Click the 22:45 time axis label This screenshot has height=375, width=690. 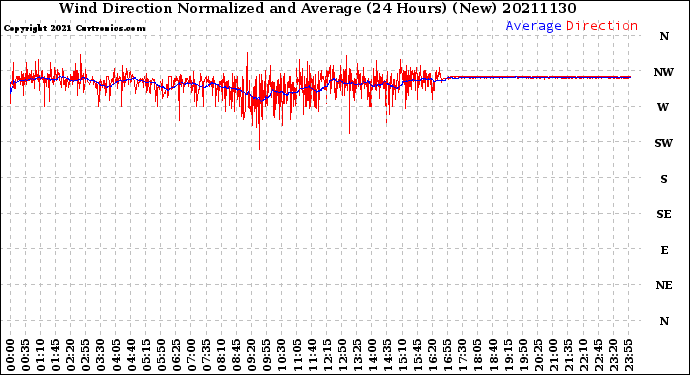[598, 355]
